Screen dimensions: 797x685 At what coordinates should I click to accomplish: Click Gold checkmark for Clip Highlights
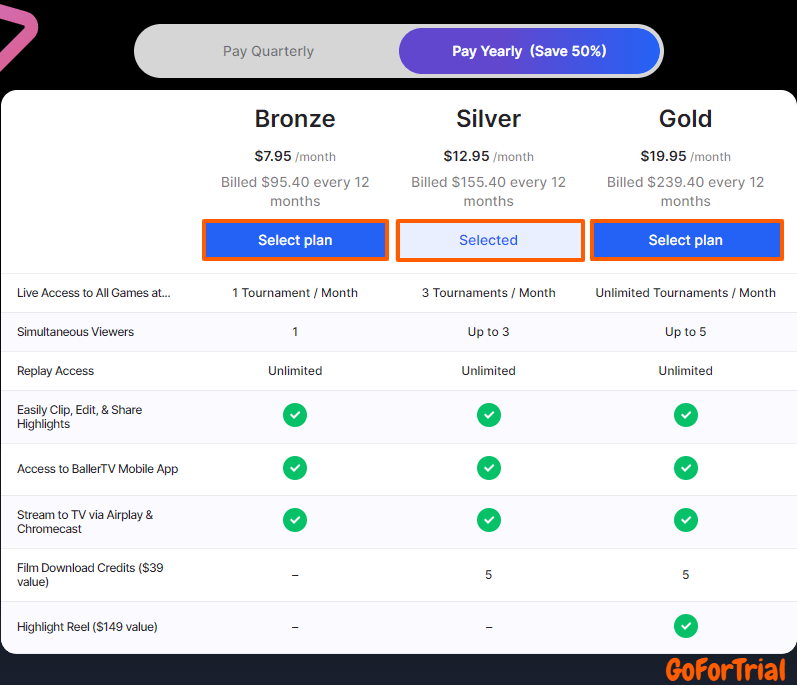(x=686, y=415)
